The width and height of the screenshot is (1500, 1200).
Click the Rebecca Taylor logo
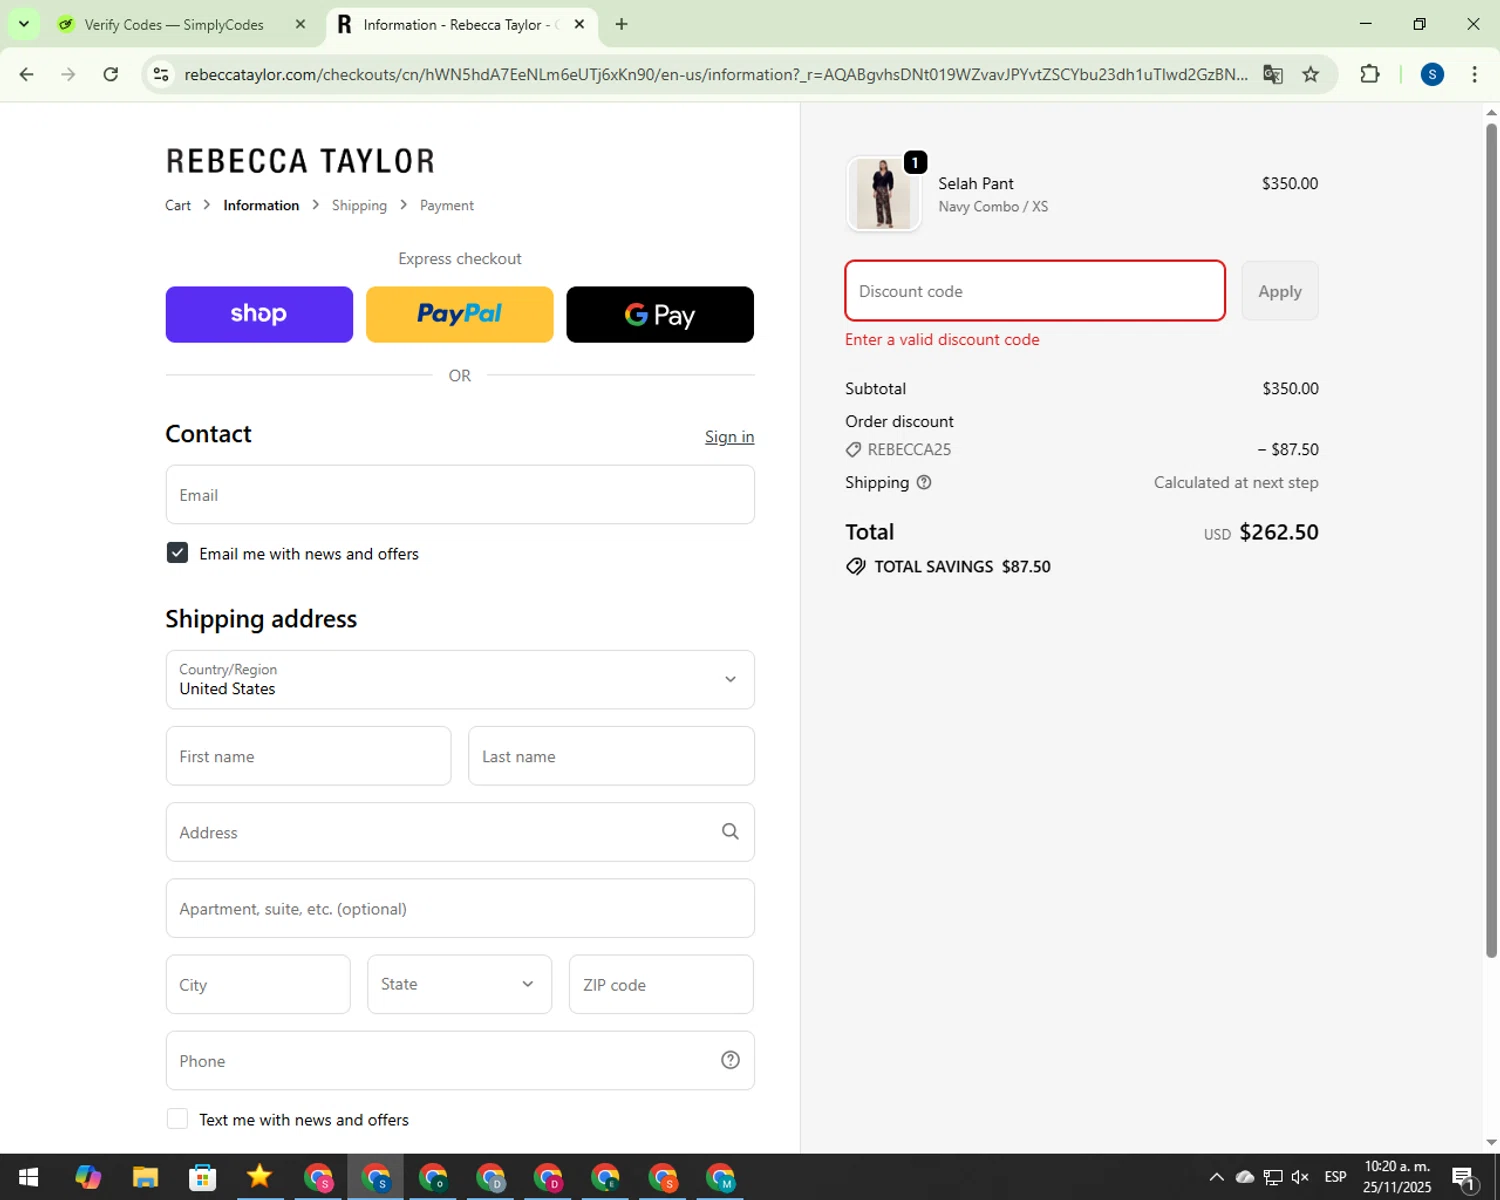(x=300, y=161)
